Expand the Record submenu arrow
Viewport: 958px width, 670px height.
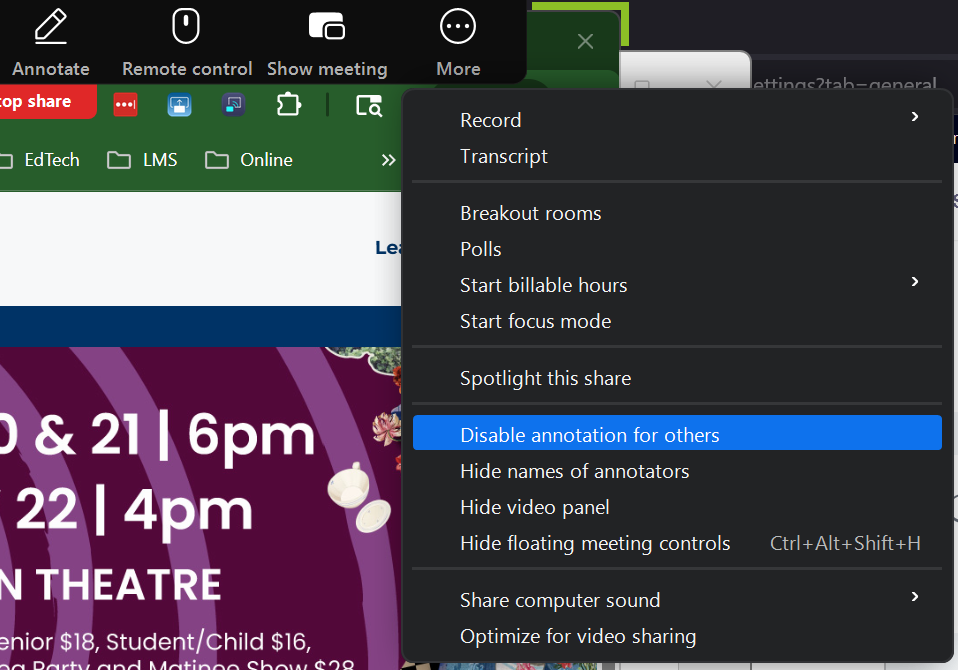pos(914,118)
